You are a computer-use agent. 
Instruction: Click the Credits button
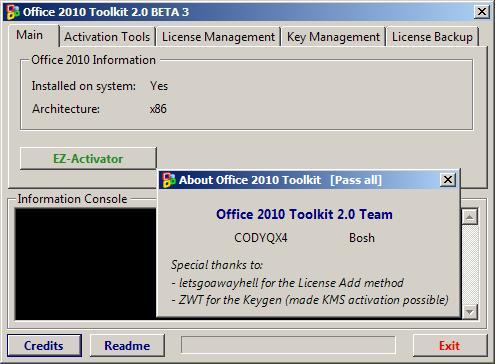(44, 345)
